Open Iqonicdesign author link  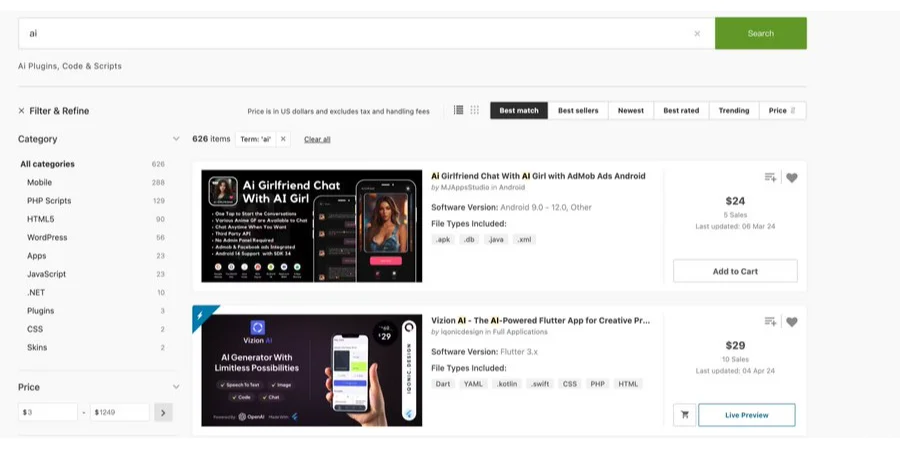(461, 332)
